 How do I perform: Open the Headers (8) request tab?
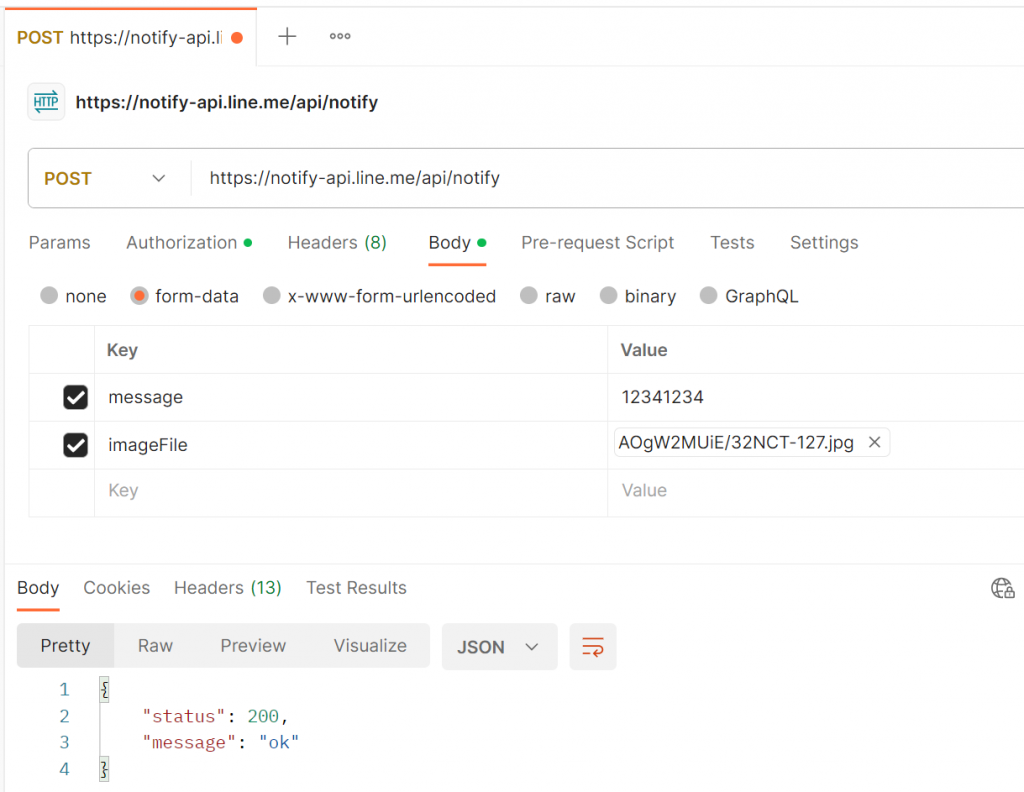click(x=337, y=243)
